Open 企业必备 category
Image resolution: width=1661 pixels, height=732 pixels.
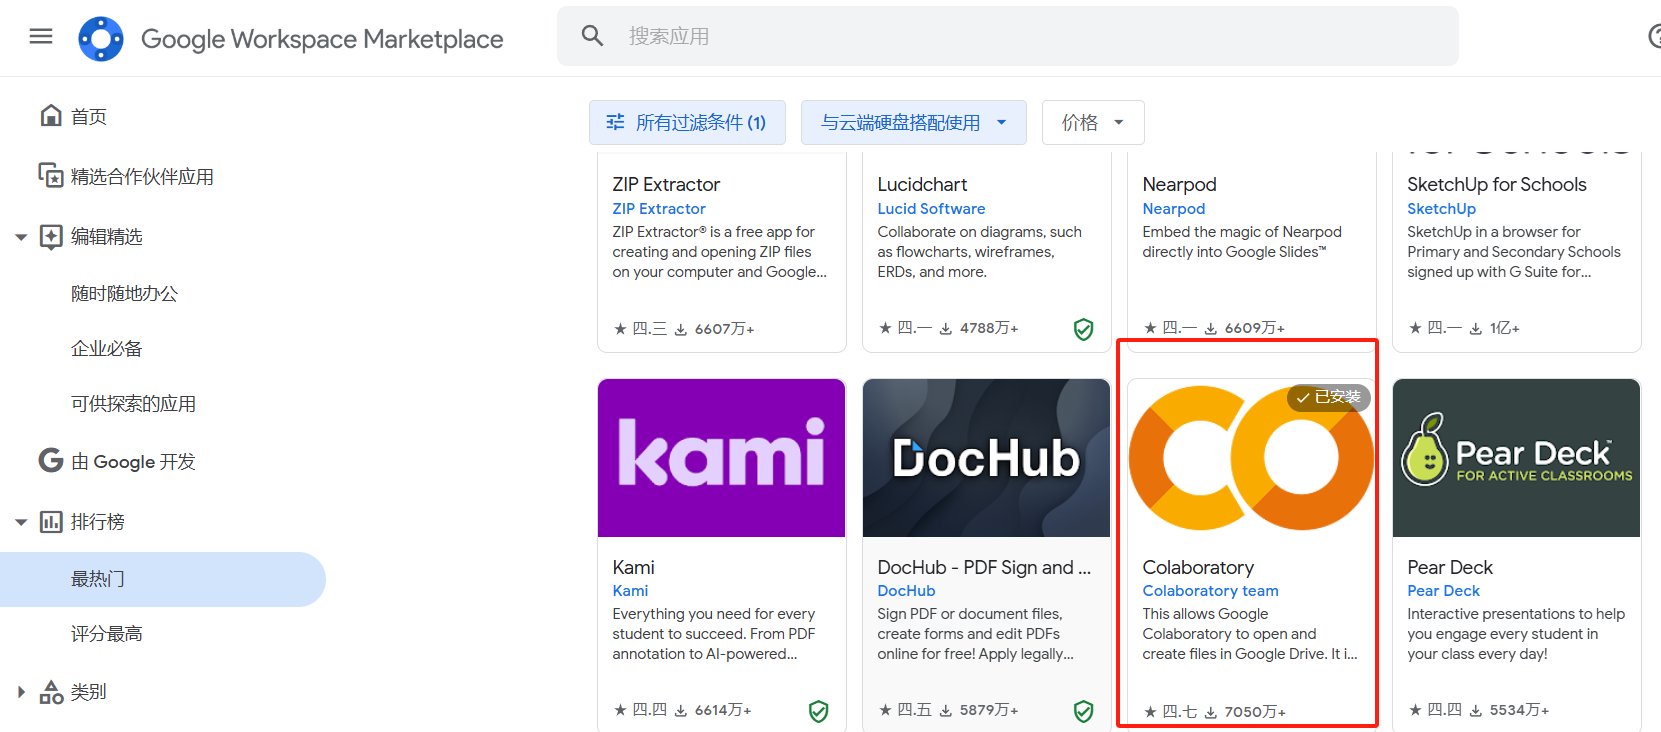[107, 349]
